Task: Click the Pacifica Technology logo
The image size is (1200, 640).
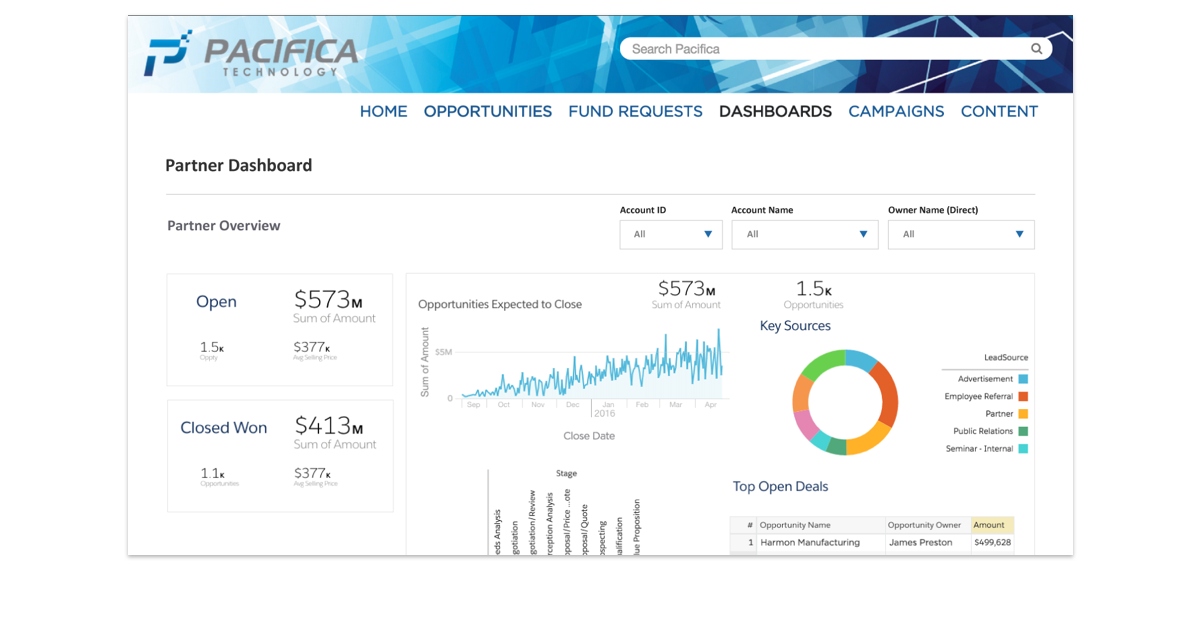Action: click(x=250, y=56)
